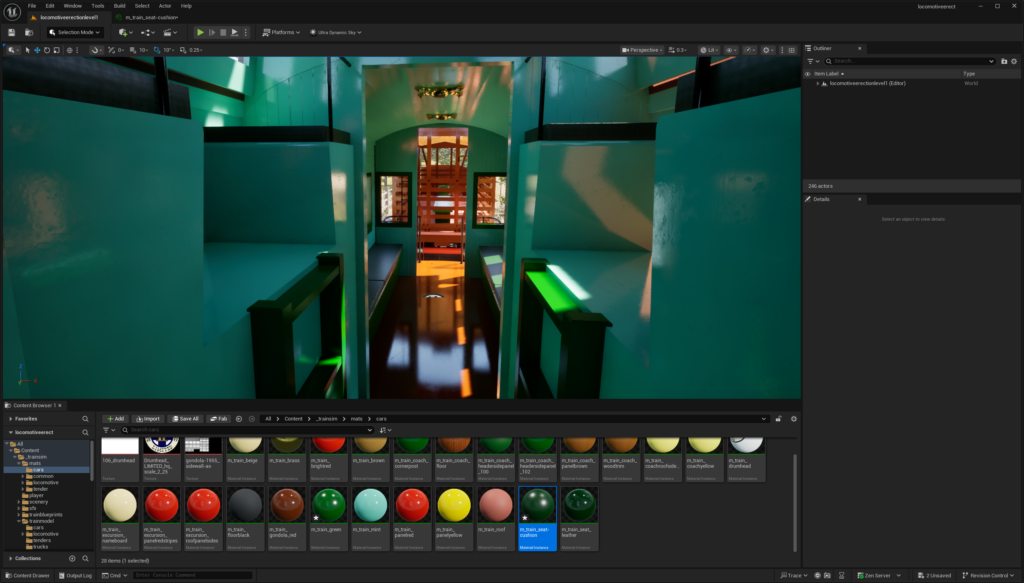
Task: Select the rotate gizmo tool
Action: pos(46,50)
